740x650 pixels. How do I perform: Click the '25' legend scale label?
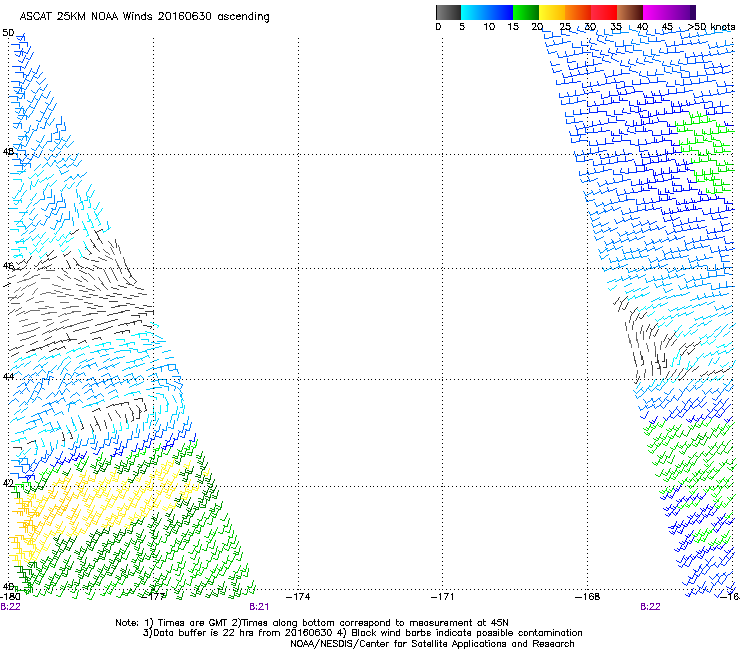pyautogui.click(x=565, y=27)
